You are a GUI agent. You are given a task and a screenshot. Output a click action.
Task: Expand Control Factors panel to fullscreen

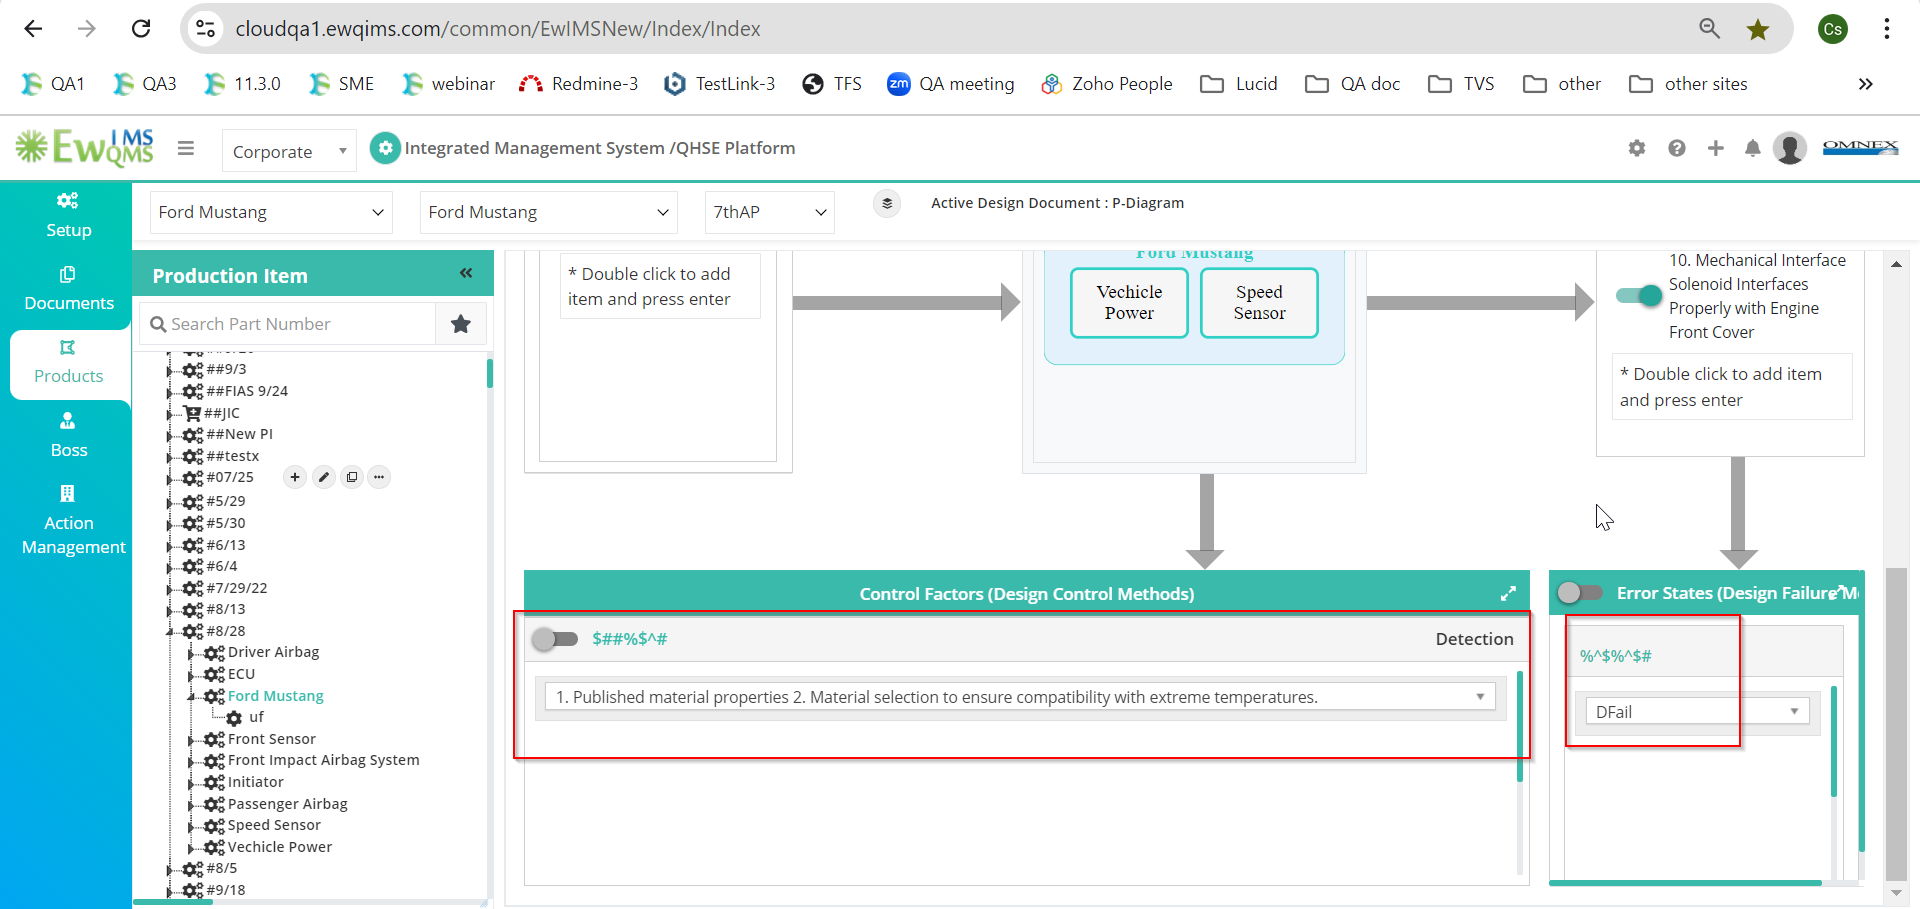(x=1508, y=594)
